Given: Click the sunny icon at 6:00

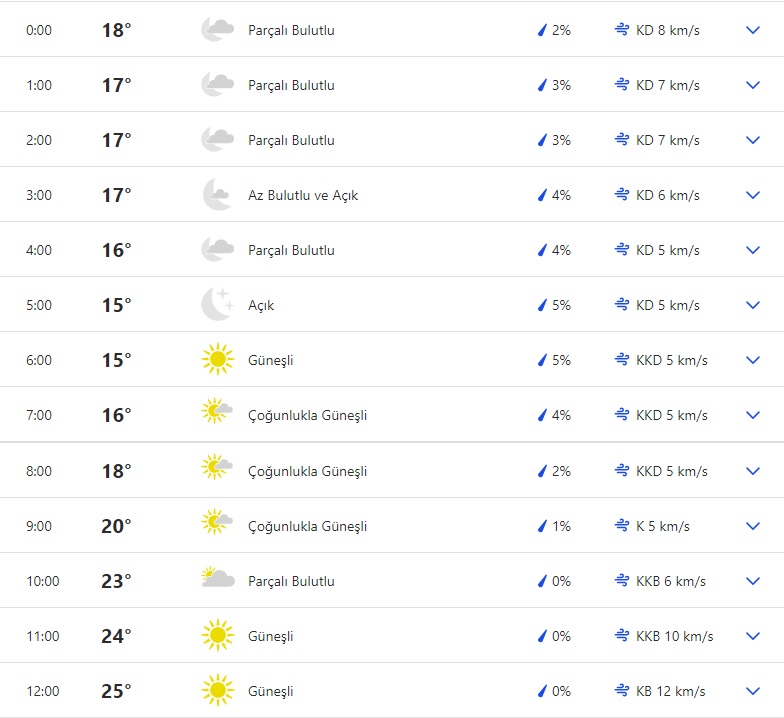Looking at the screenshot, I should pyautogui.click(x=217, y=360).
